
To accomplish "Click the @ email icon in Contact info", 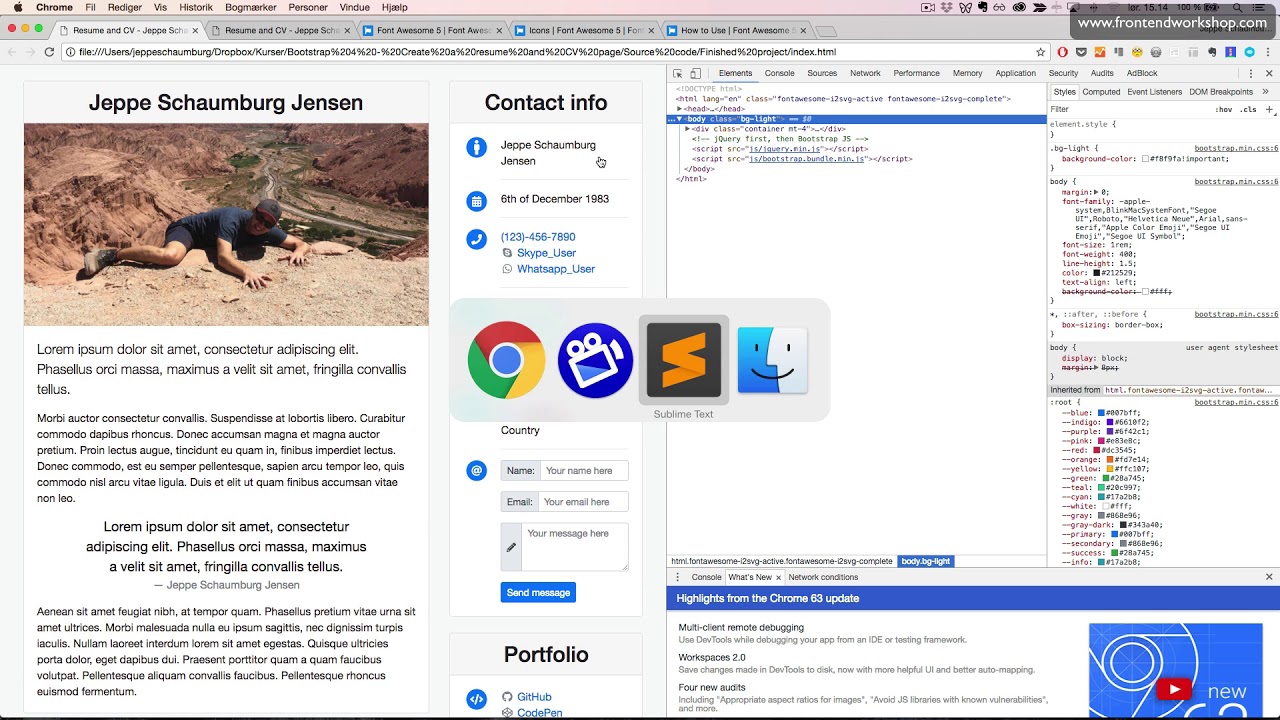I will (x=476, y=470).
